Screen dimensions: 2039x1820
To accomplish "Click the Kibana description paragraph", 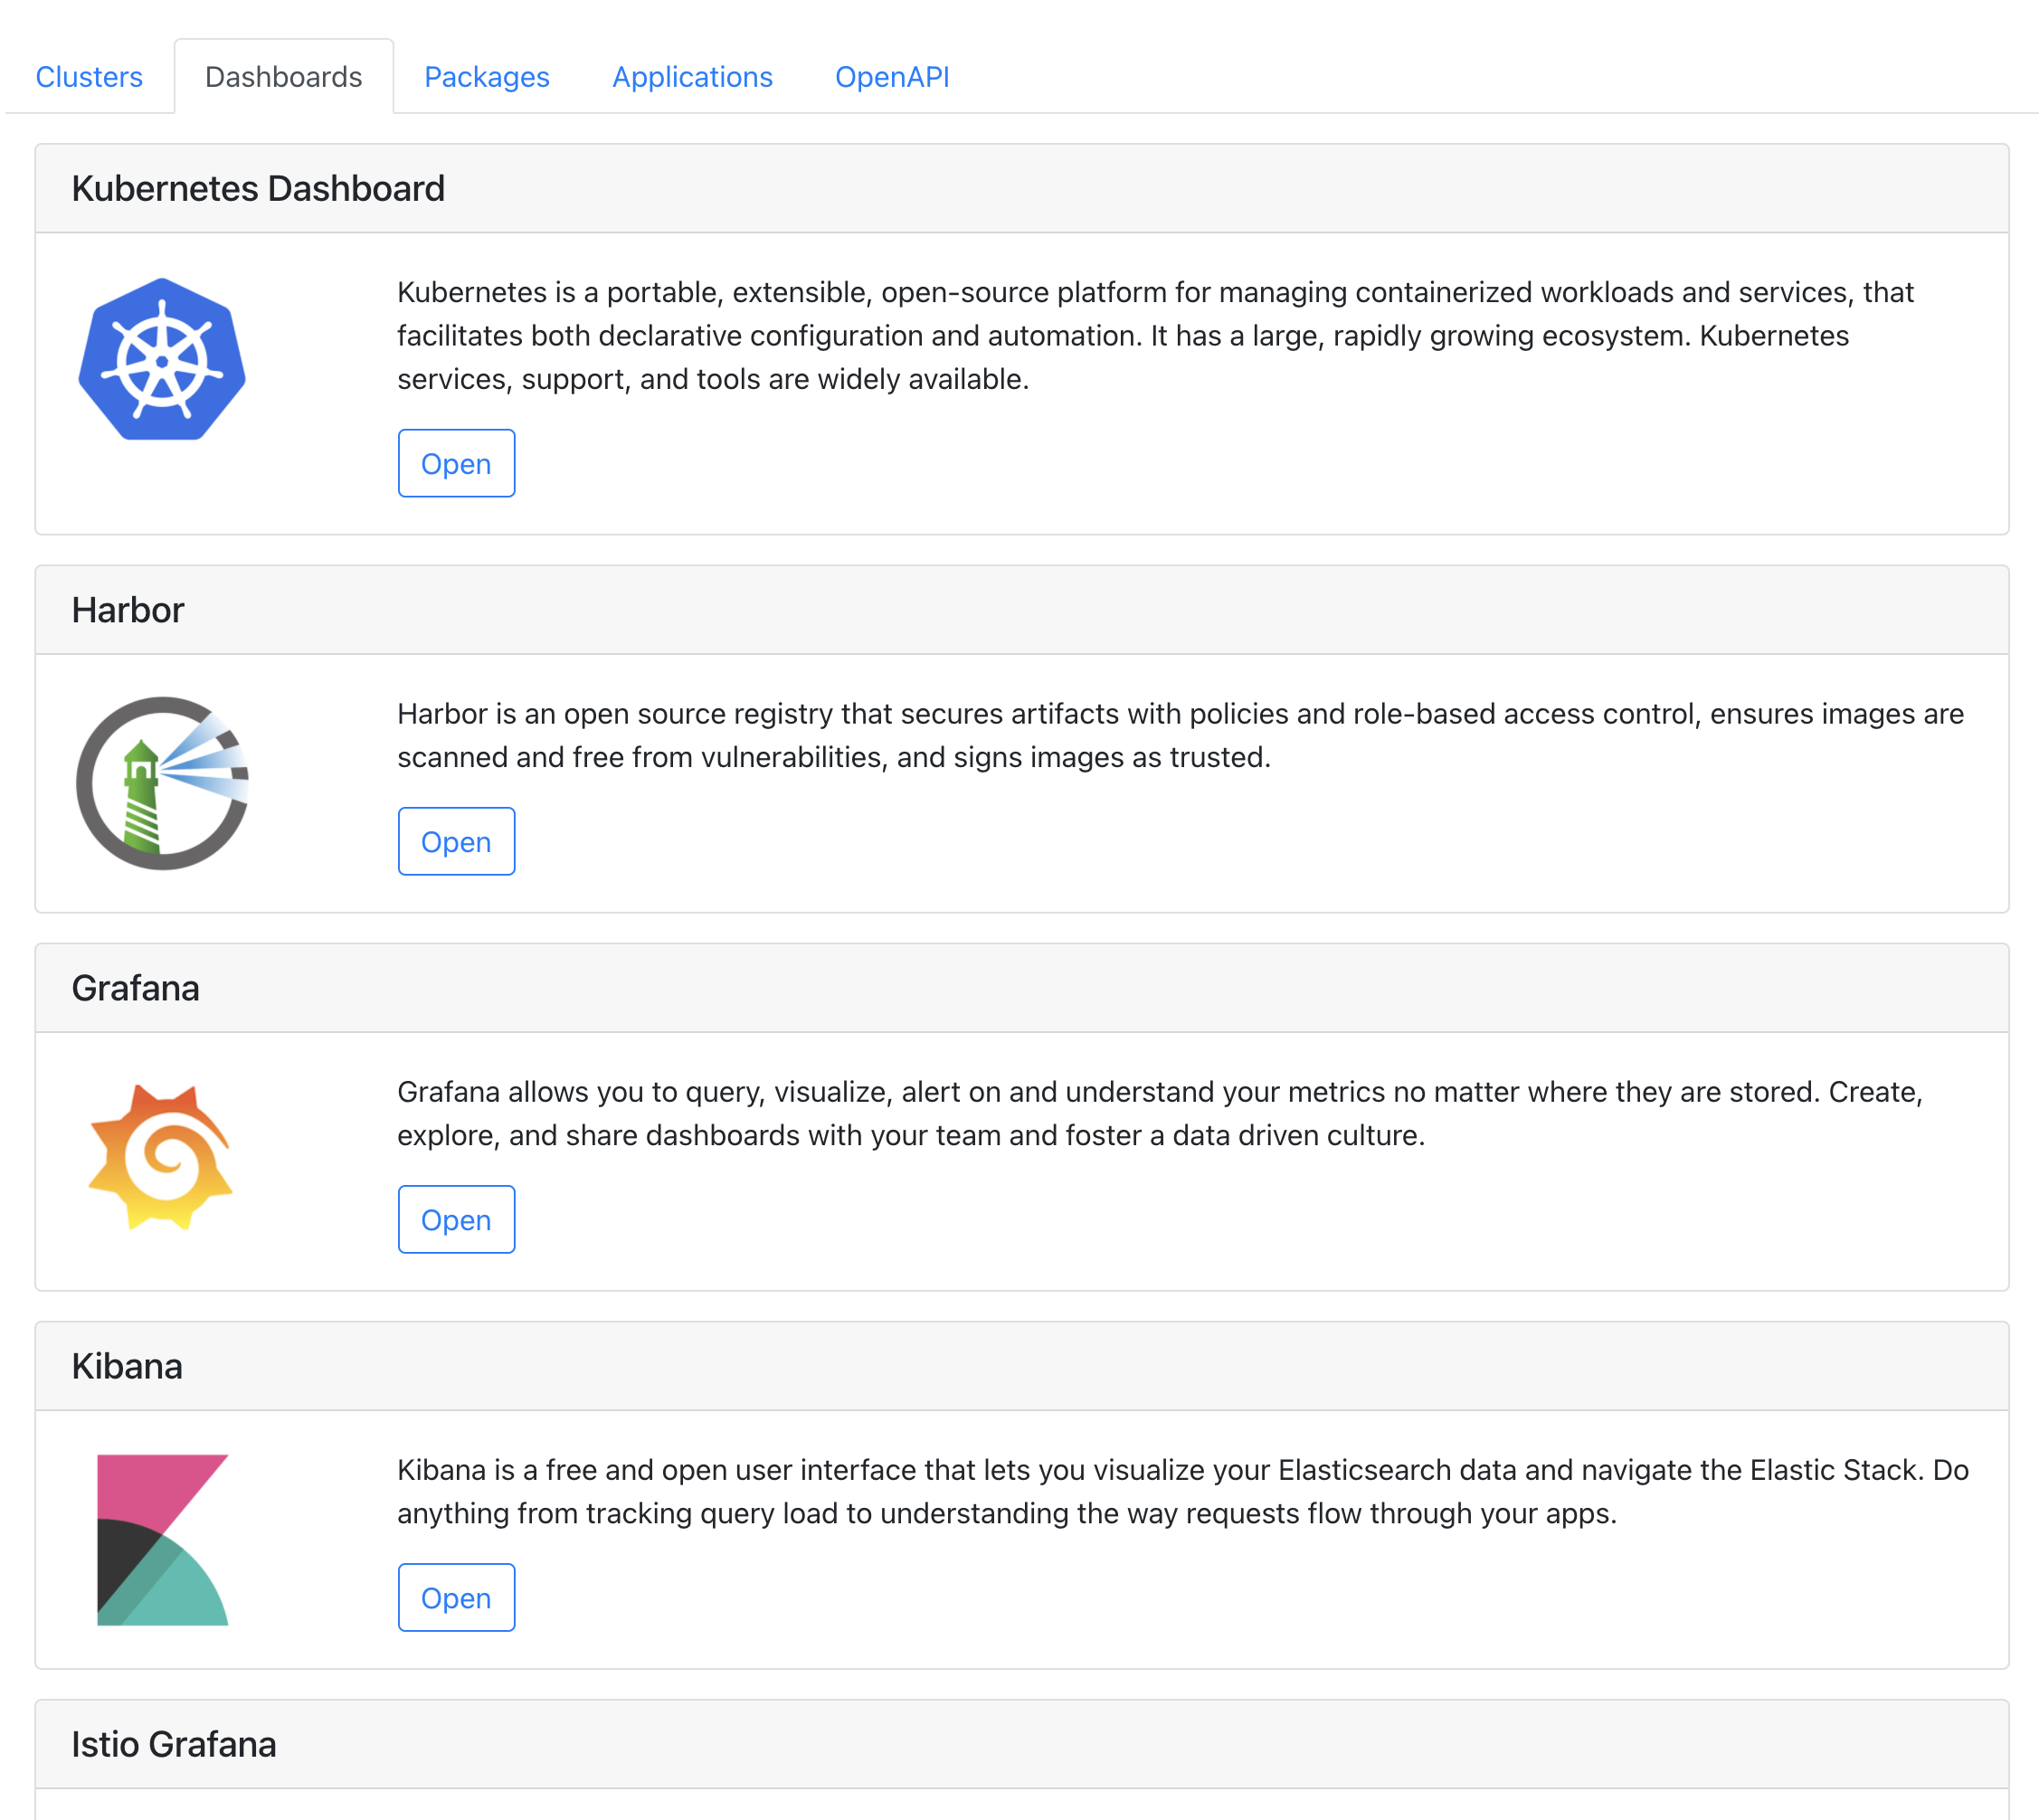I will (1183, 1491).
